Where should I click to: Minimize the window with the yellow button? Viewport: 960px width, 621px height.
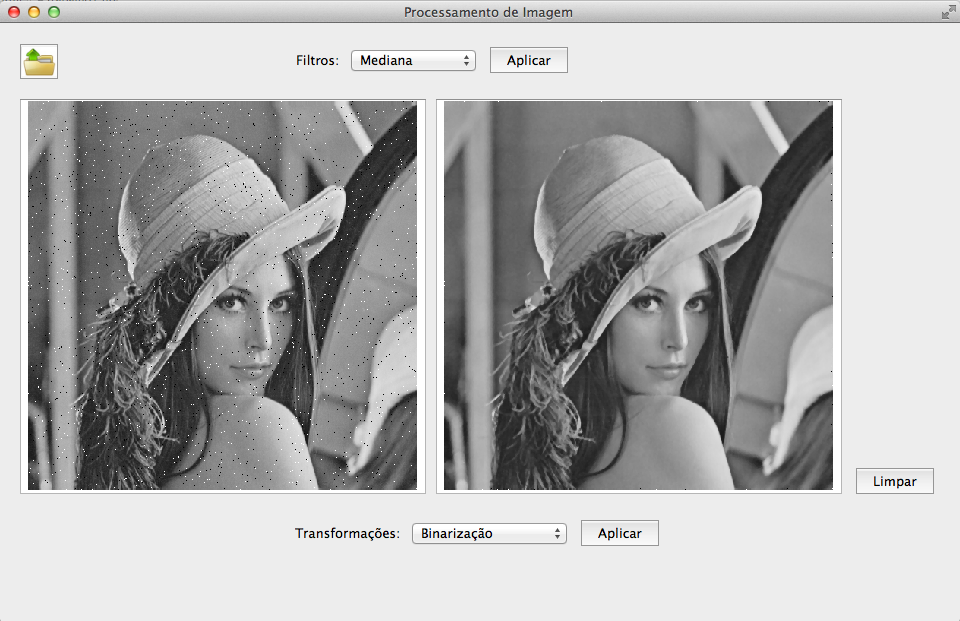34,12
